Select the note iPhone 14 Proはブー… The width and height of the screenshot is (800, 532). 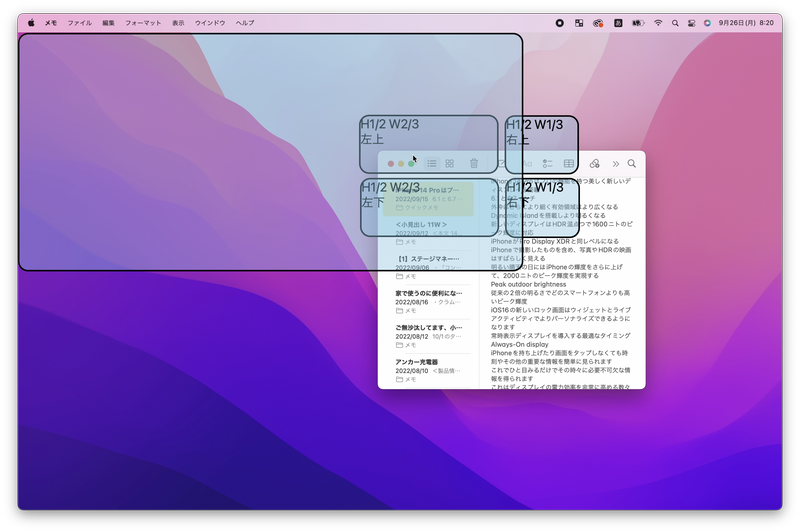pos(429,198)
